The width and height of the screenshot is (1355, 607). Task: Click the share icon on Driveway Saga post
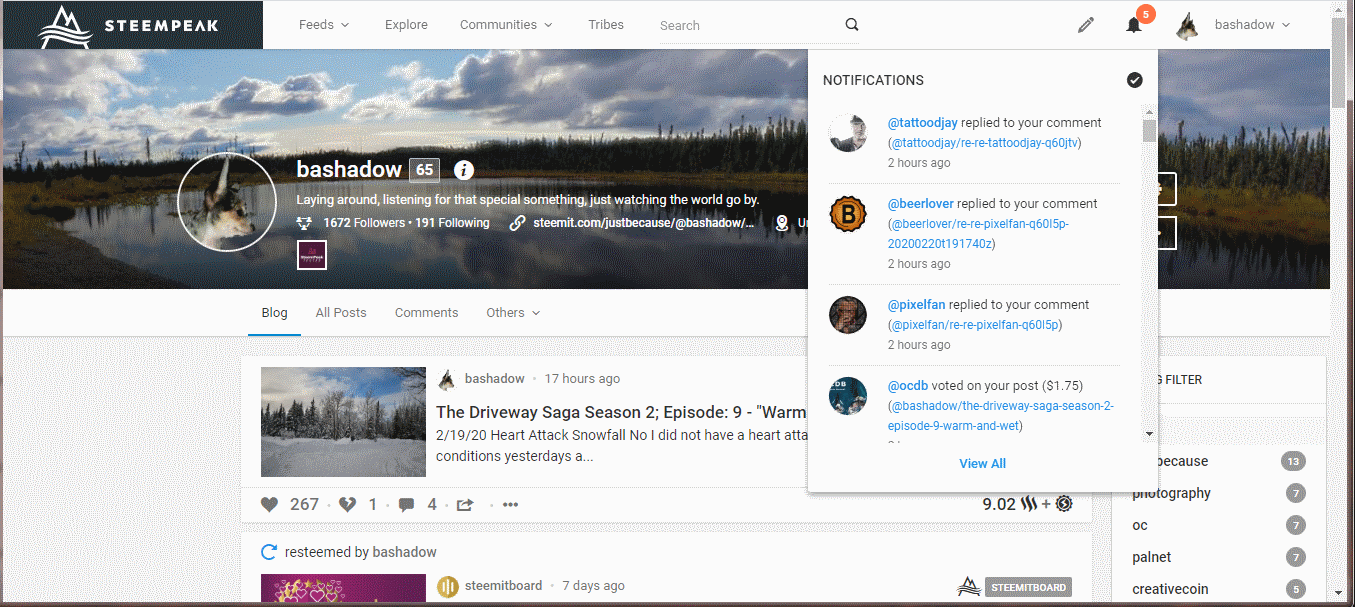click(465, 505)
